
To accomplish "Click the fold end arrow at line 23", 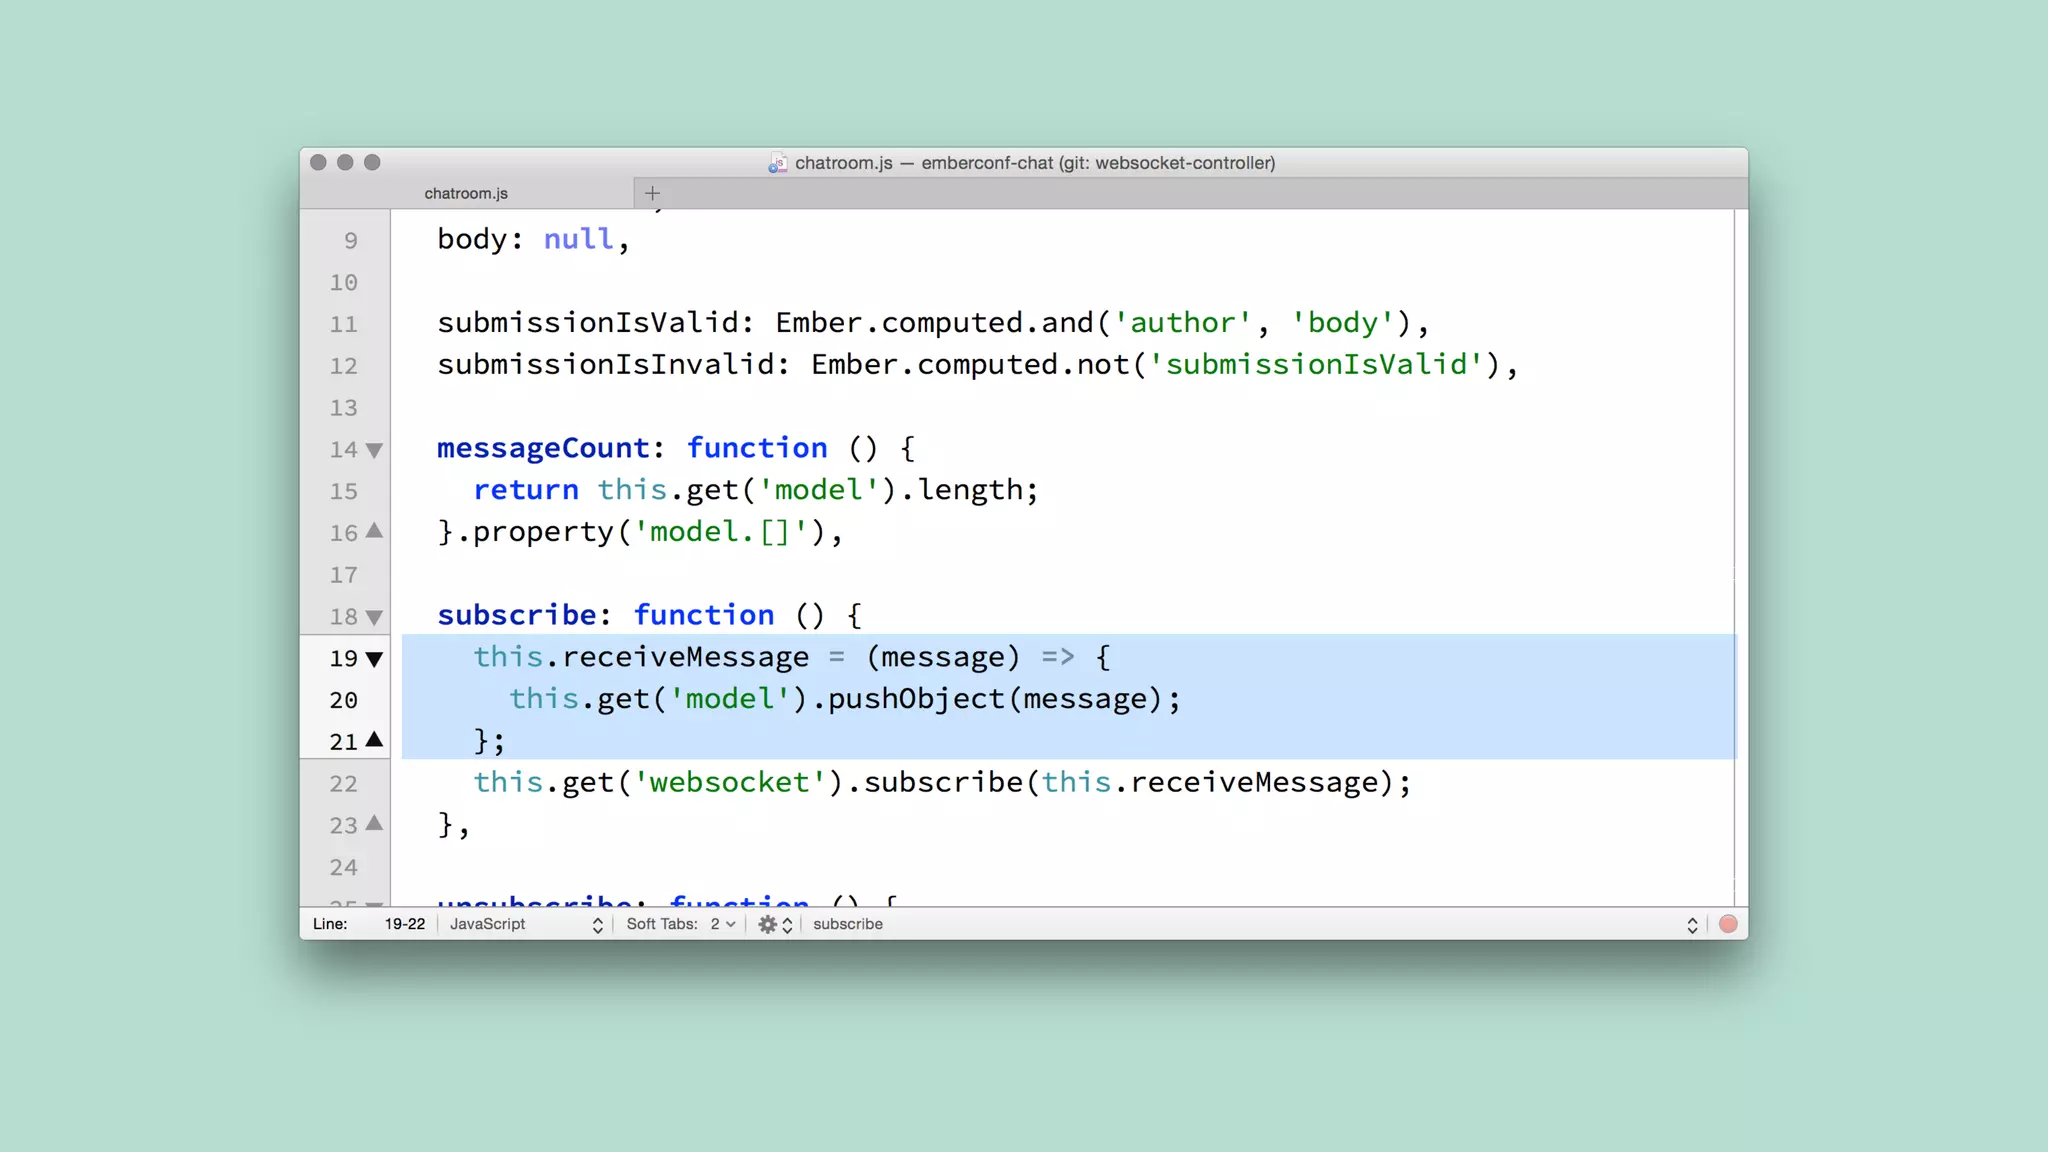I will (374, 823).
